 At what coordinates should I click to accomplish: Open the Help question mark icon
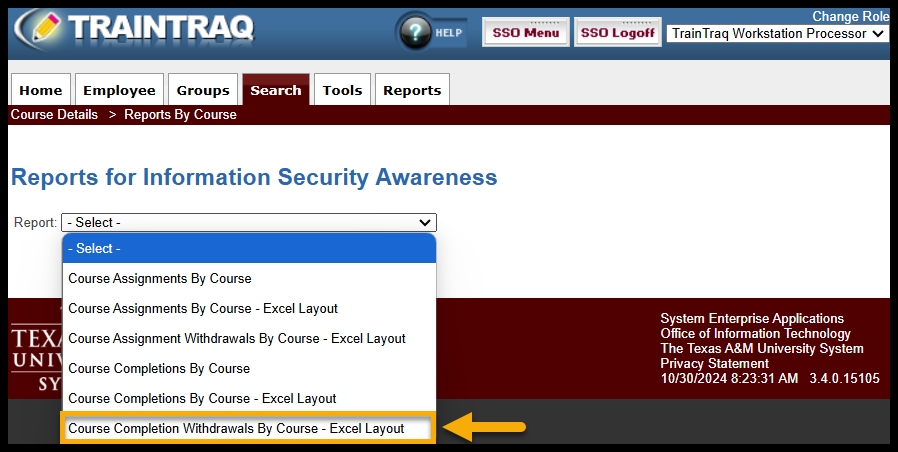[x=415, y=33]
